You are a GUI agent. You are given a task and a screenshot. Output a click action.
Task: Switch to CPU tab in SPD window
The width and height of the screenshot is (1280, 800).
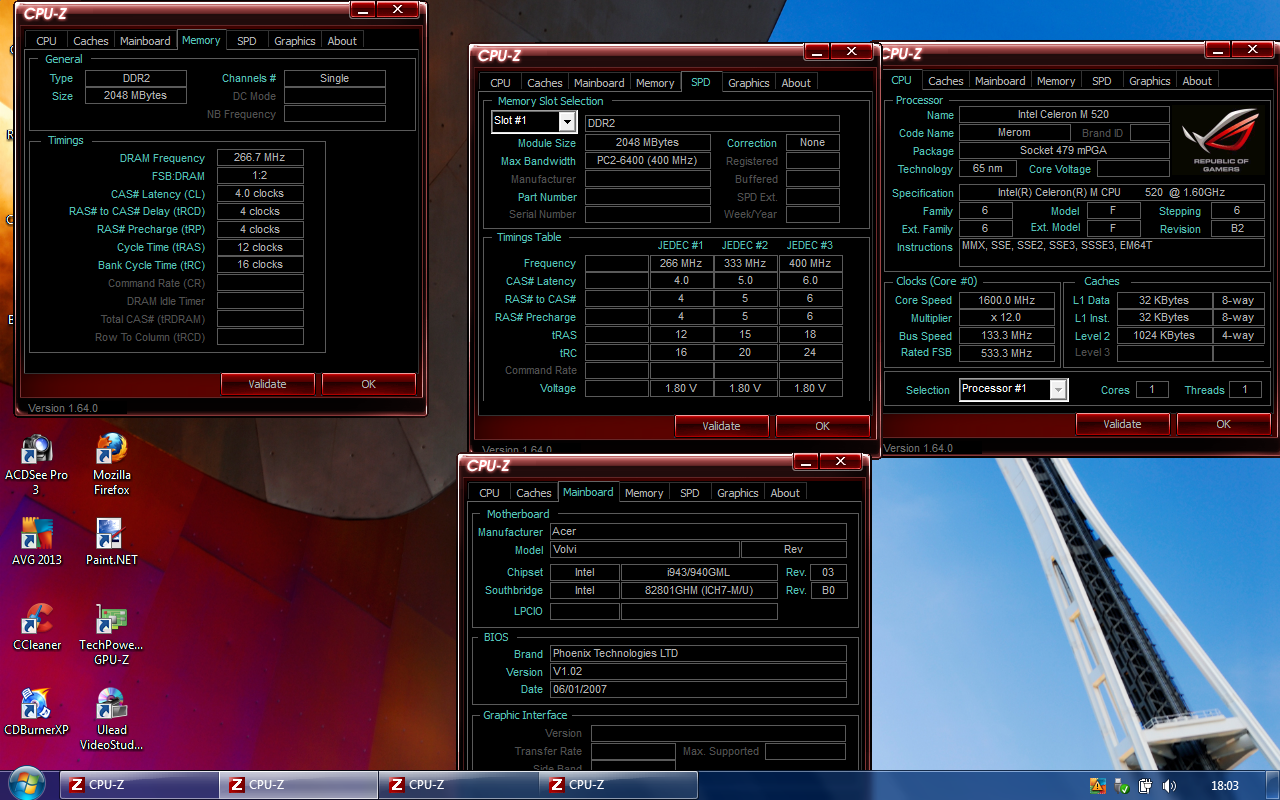point(500,83)
